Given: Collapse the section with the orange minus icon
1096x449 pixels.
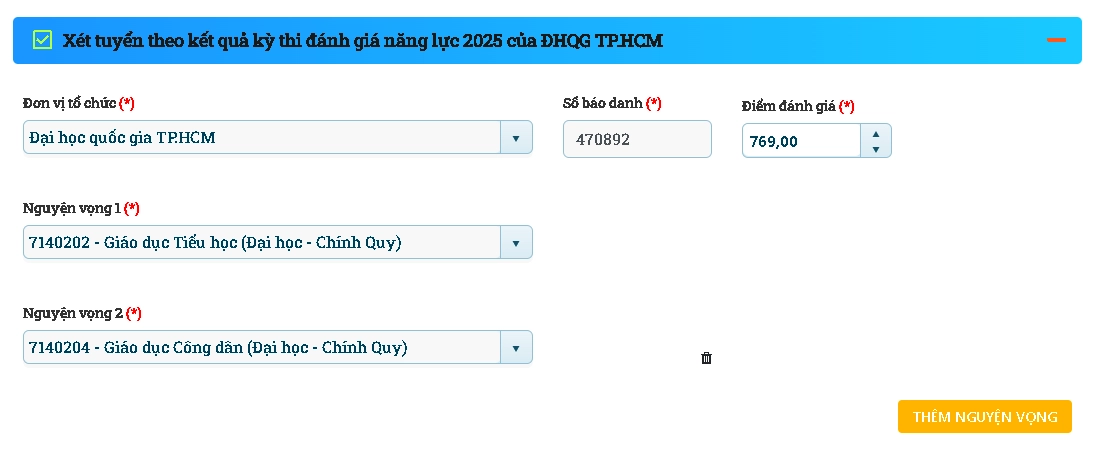Looking at the screenshot, I should click(x=1056, y=40).
